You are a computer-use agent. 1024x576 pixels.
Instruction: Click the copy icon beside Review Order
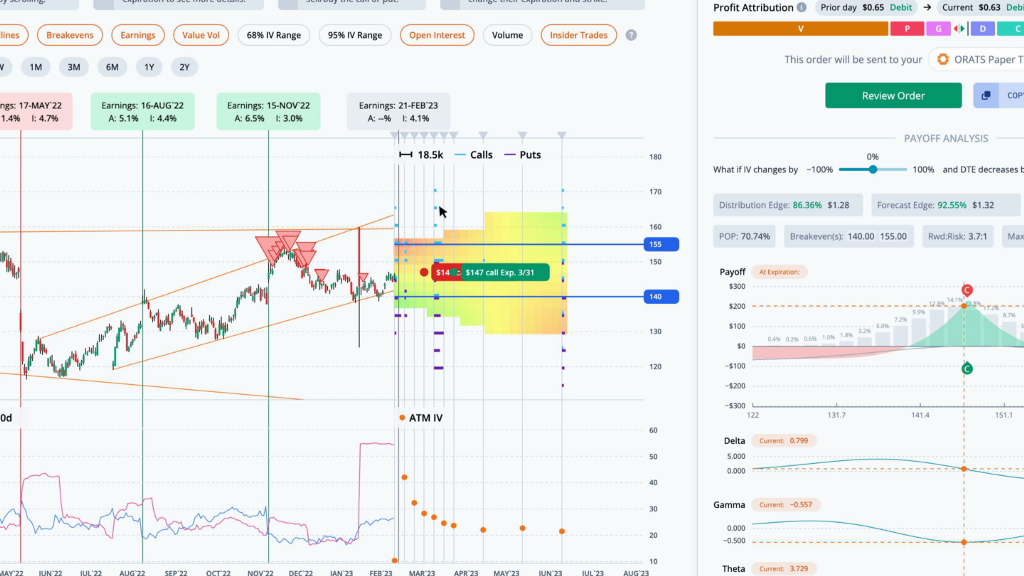click(985, 95)
